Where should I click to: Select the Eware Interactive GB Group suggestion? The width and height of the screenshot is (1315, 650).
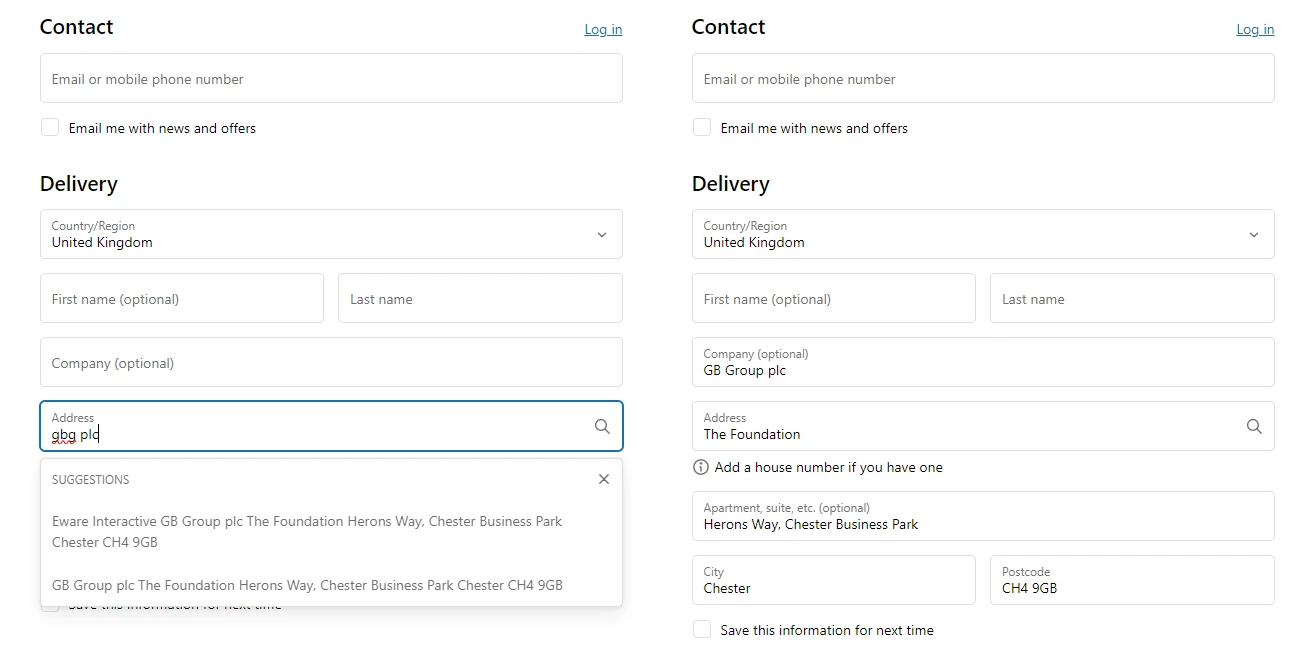point(307,532)
